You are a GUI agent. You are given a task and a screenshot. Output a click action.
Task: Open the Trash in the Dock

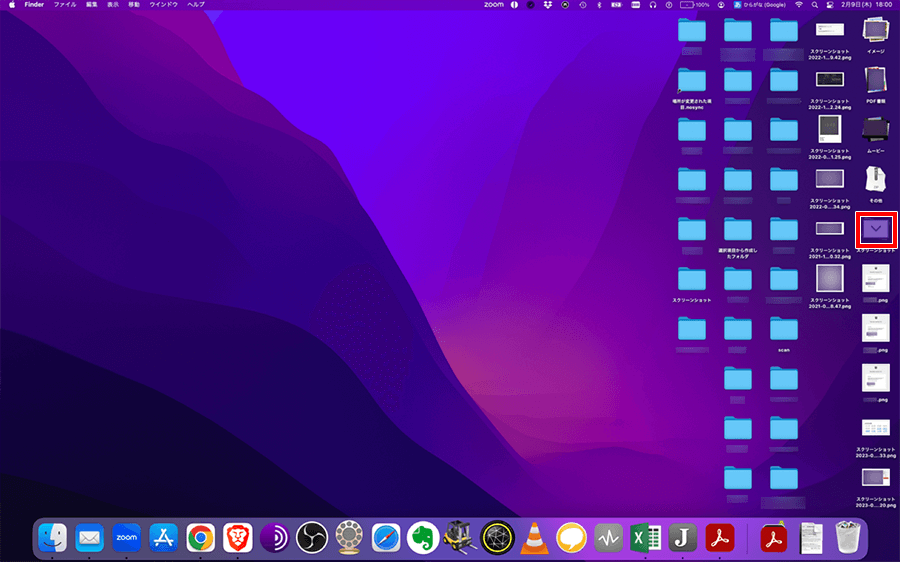click(848, 538)
